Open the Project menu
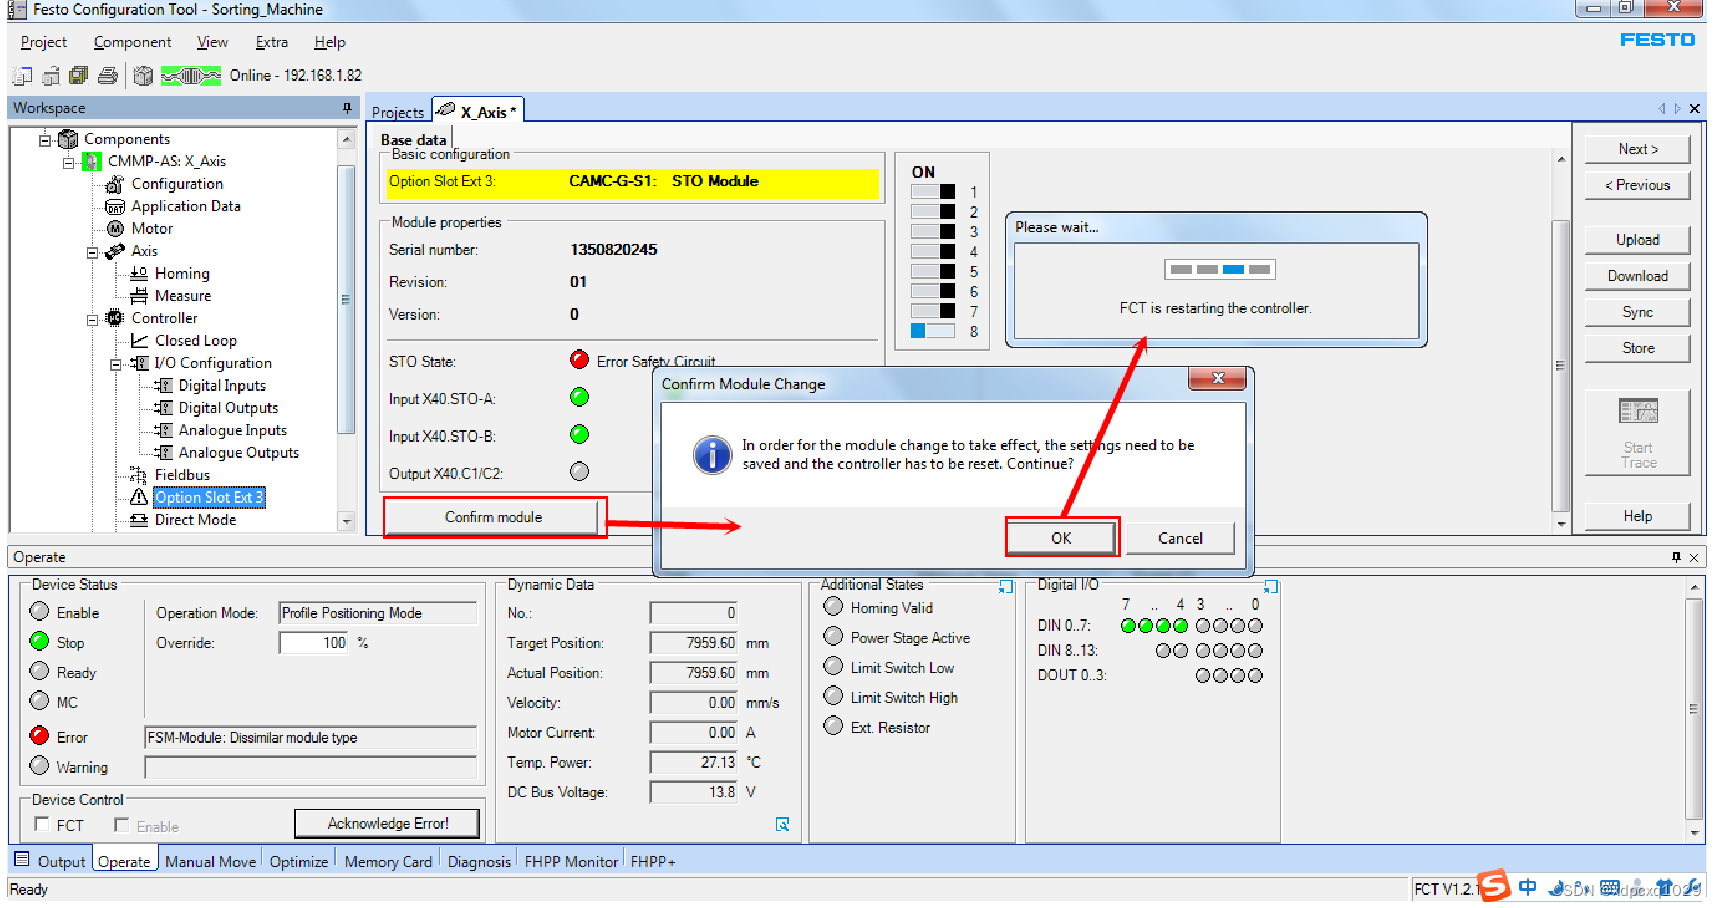 pyautogui.click(x=44, y=42)
